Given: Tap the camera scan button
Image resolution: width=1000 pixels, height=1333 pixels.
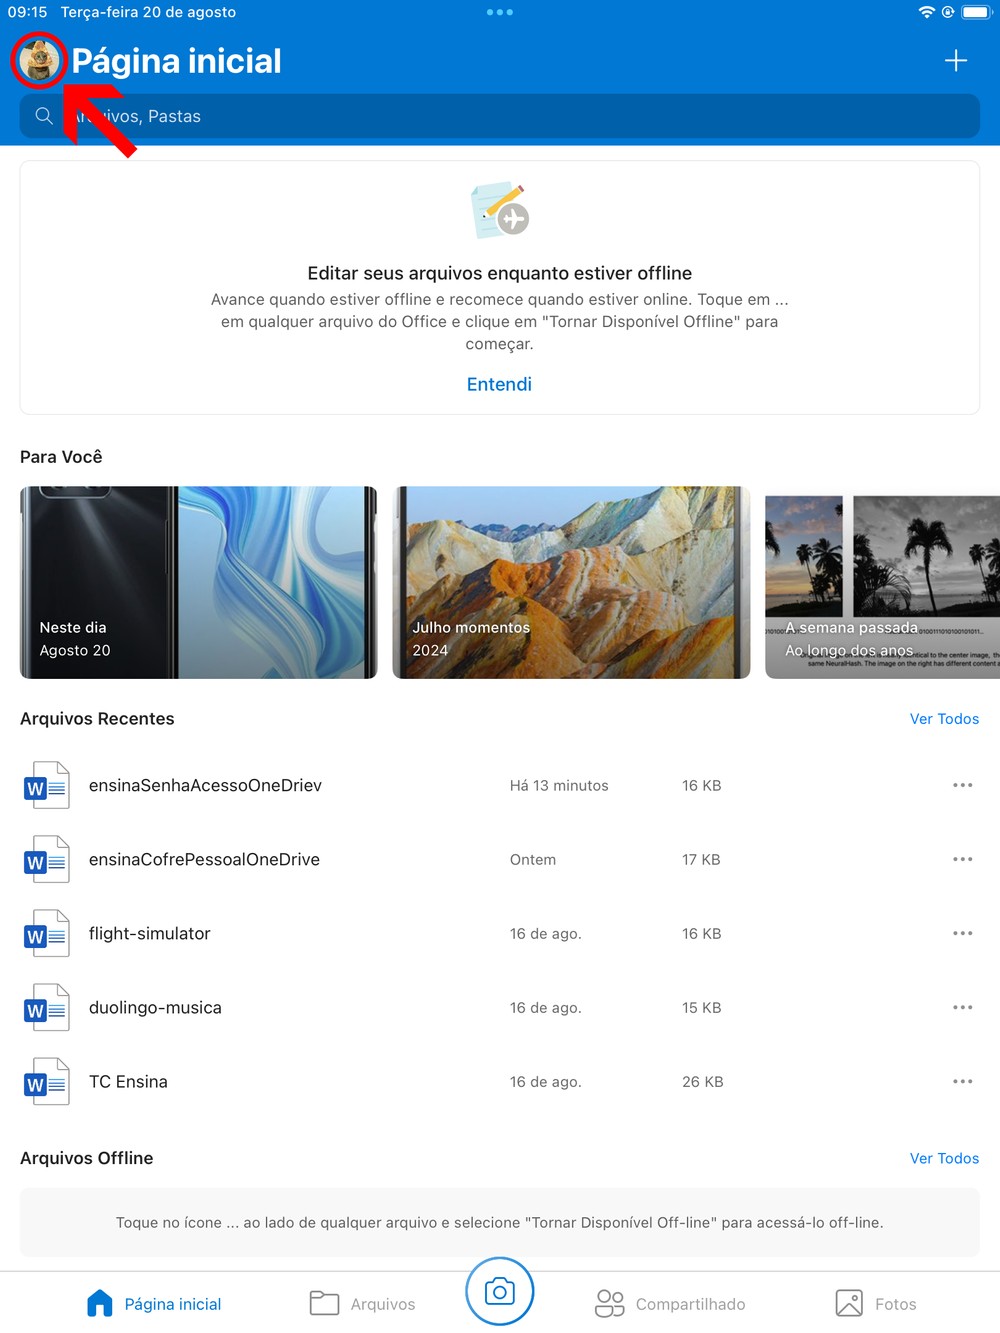Looking at the screenshot, I should coord(500,1292).
